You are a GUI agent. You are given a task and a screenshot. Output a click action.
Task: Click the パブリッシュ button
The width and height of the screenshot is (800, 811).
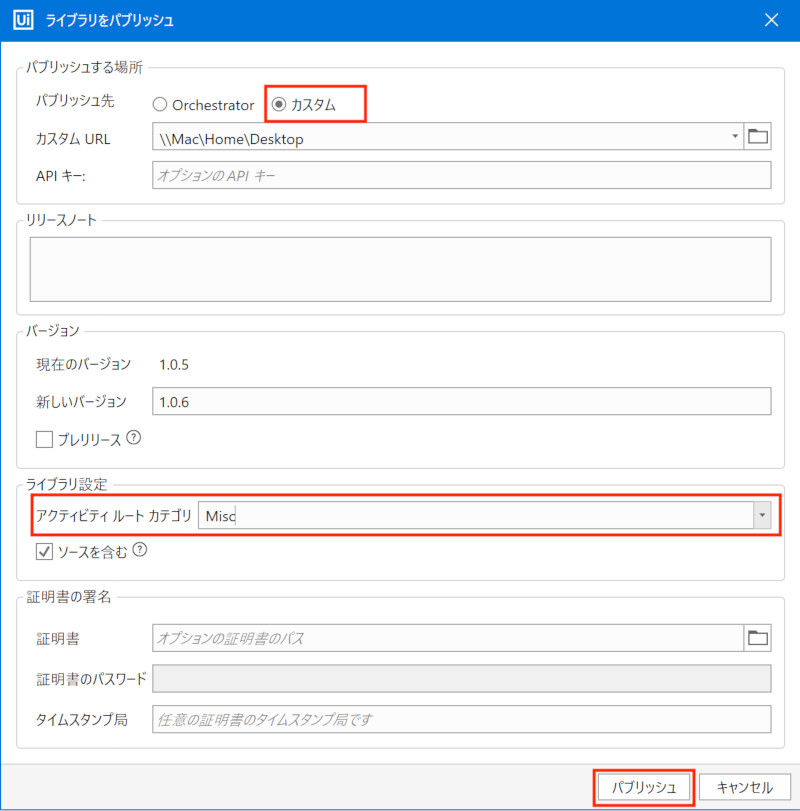coord(644,787)
